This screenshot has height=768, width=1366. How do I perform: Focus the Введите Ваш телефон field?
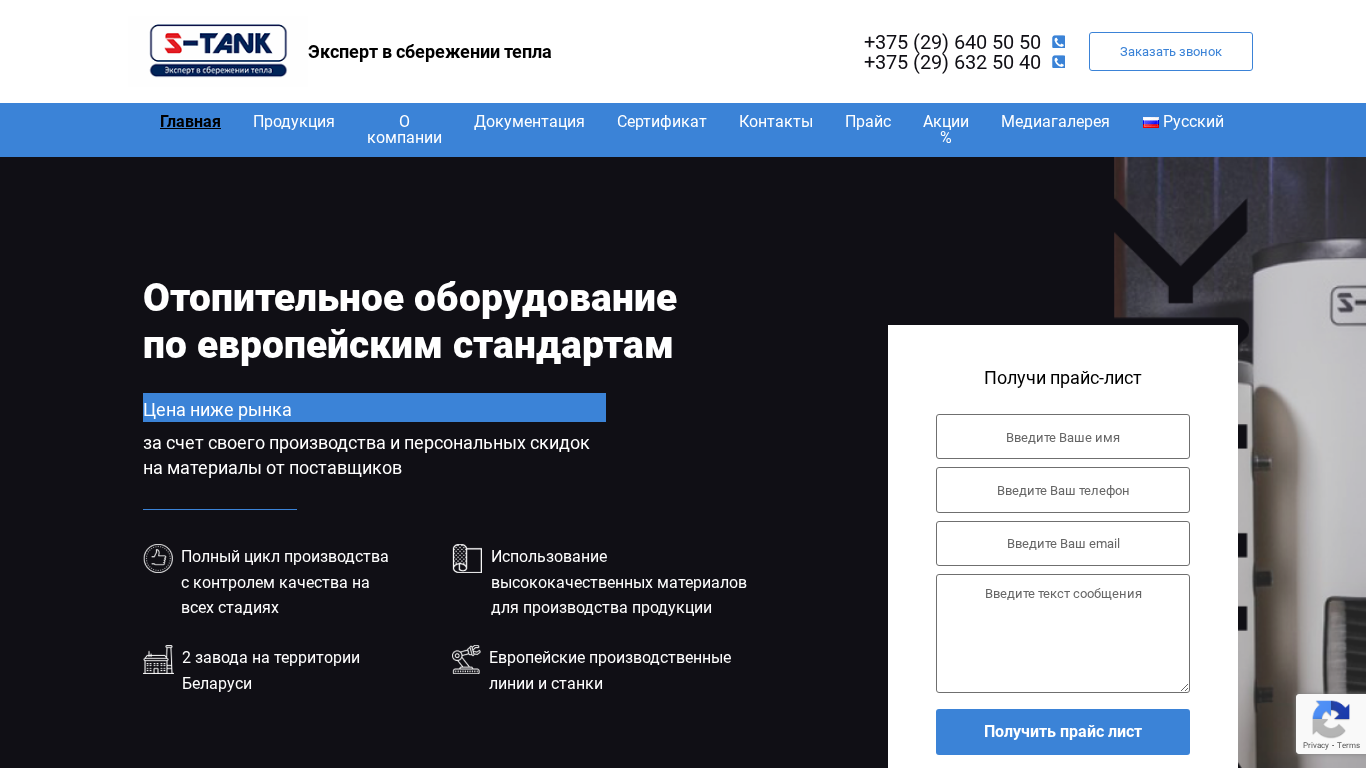pyautogui.click(x=1063, y=490)
